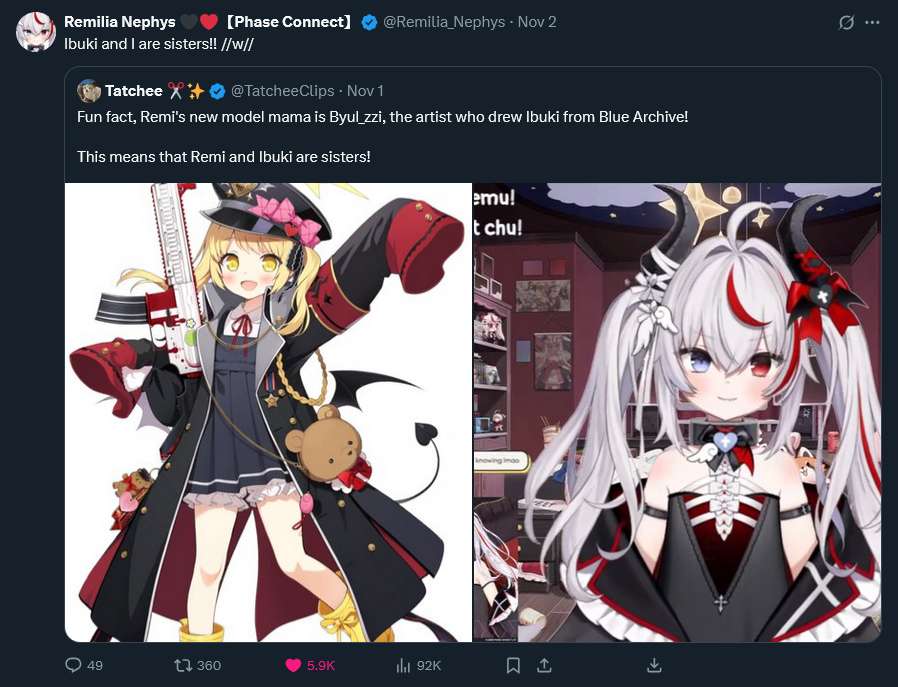Click the repost arrows icon

click(x=183, y=665)
